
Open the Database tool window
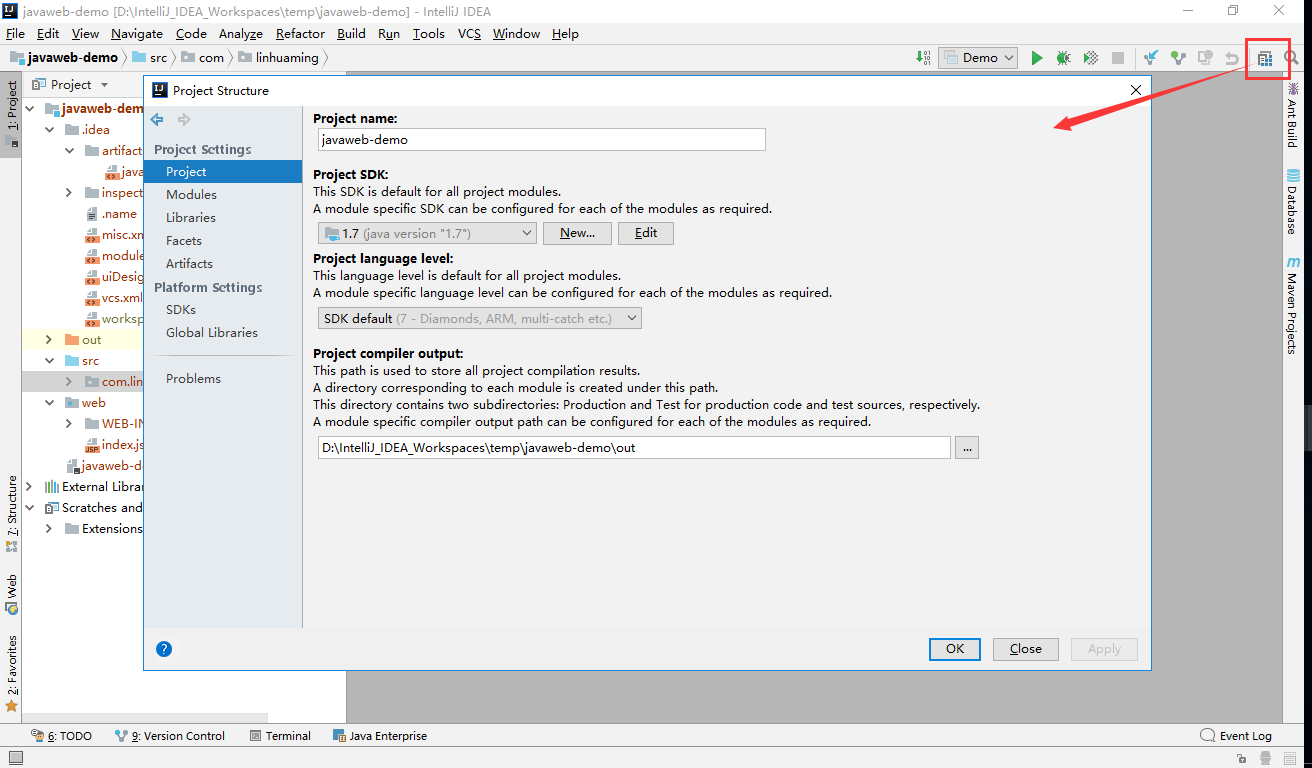[1292, 202]
